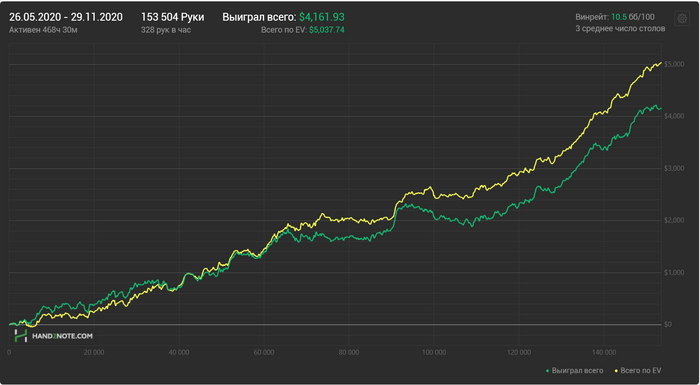Click the $2,000 y-axis label

(674, 220)
